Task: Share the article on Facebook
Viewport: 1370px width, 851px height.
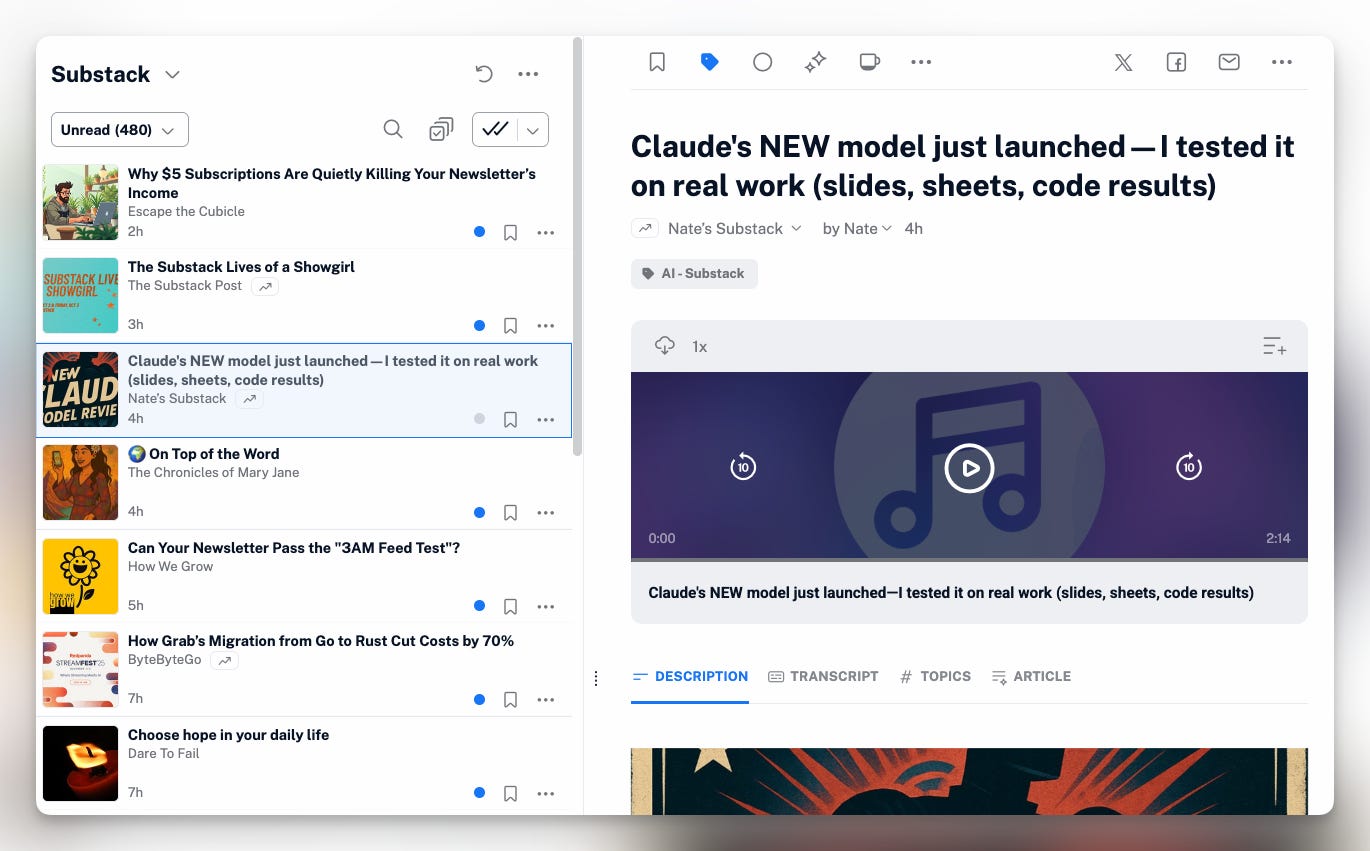Action: point(1176,62)
